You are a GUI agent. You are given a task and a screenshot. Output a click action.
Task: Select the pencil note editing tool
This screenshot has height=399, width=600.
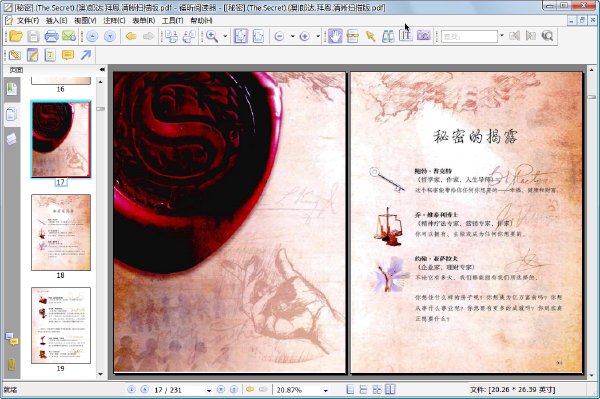[x=33, y=55]
